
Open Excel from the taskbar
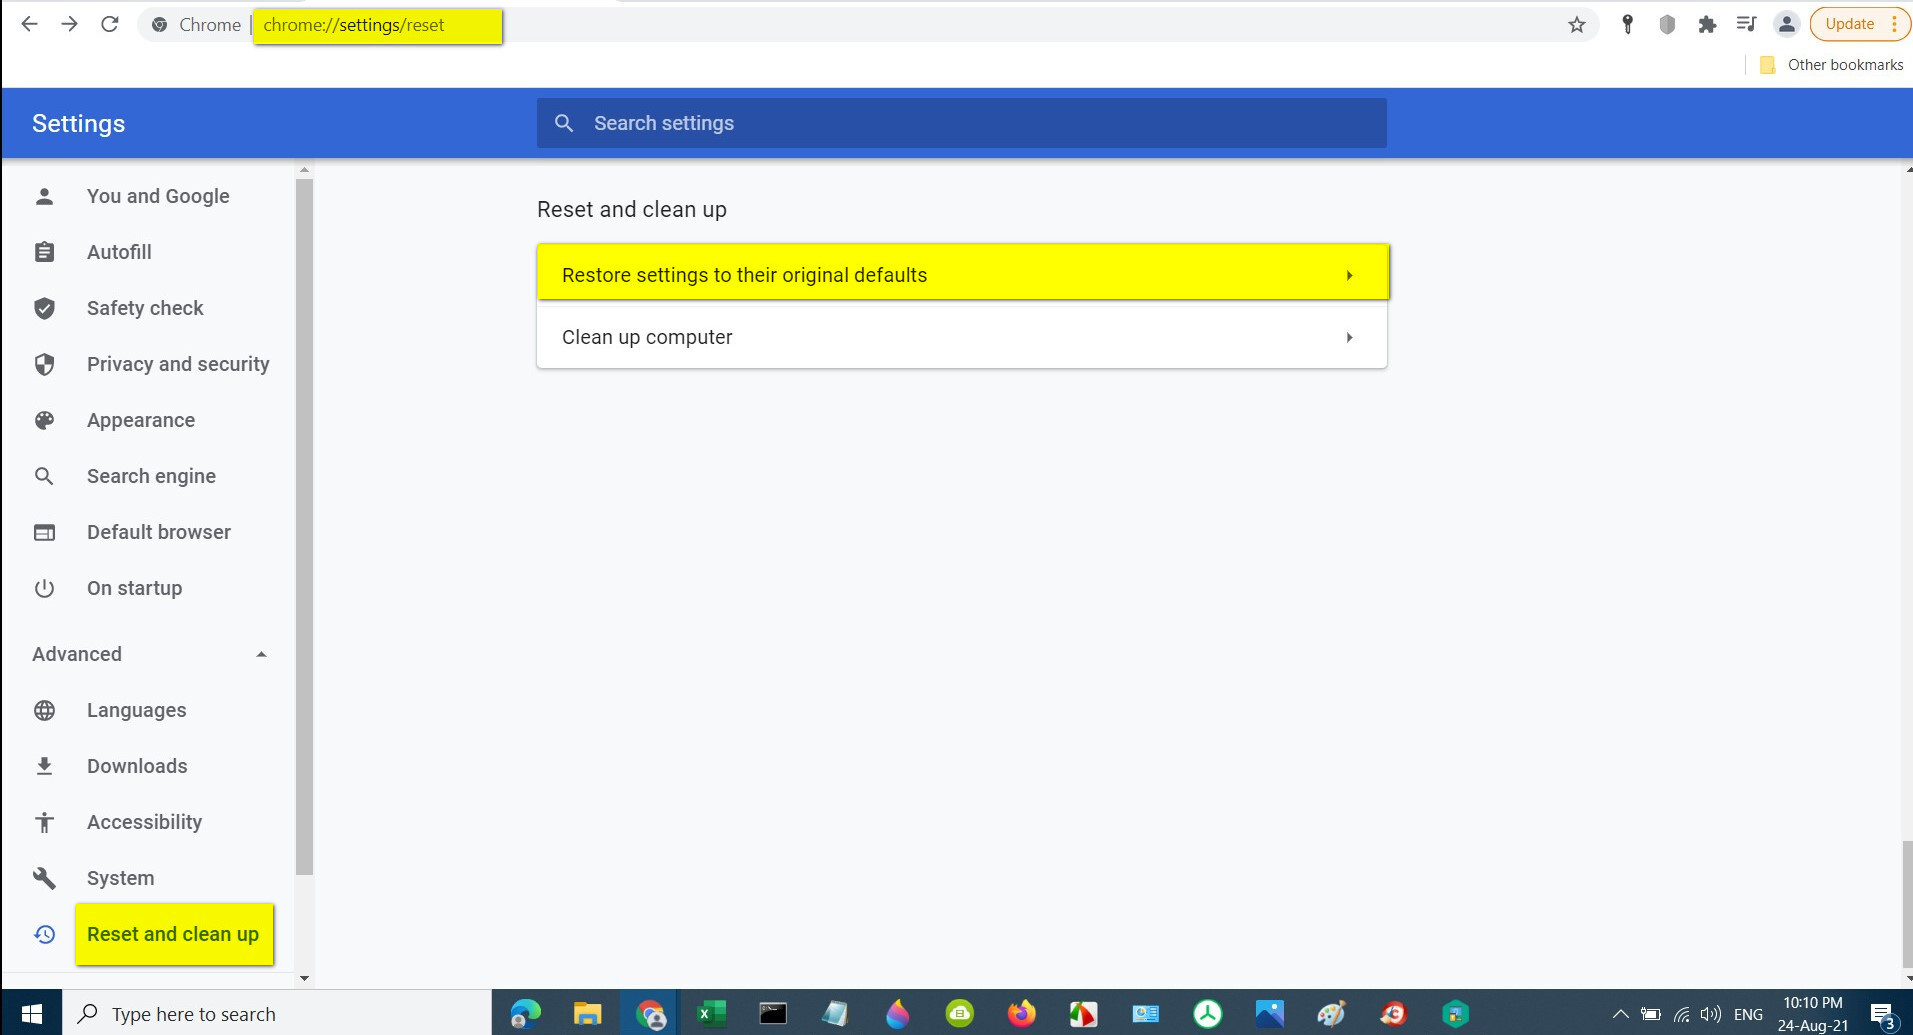tap(711, 1013)
